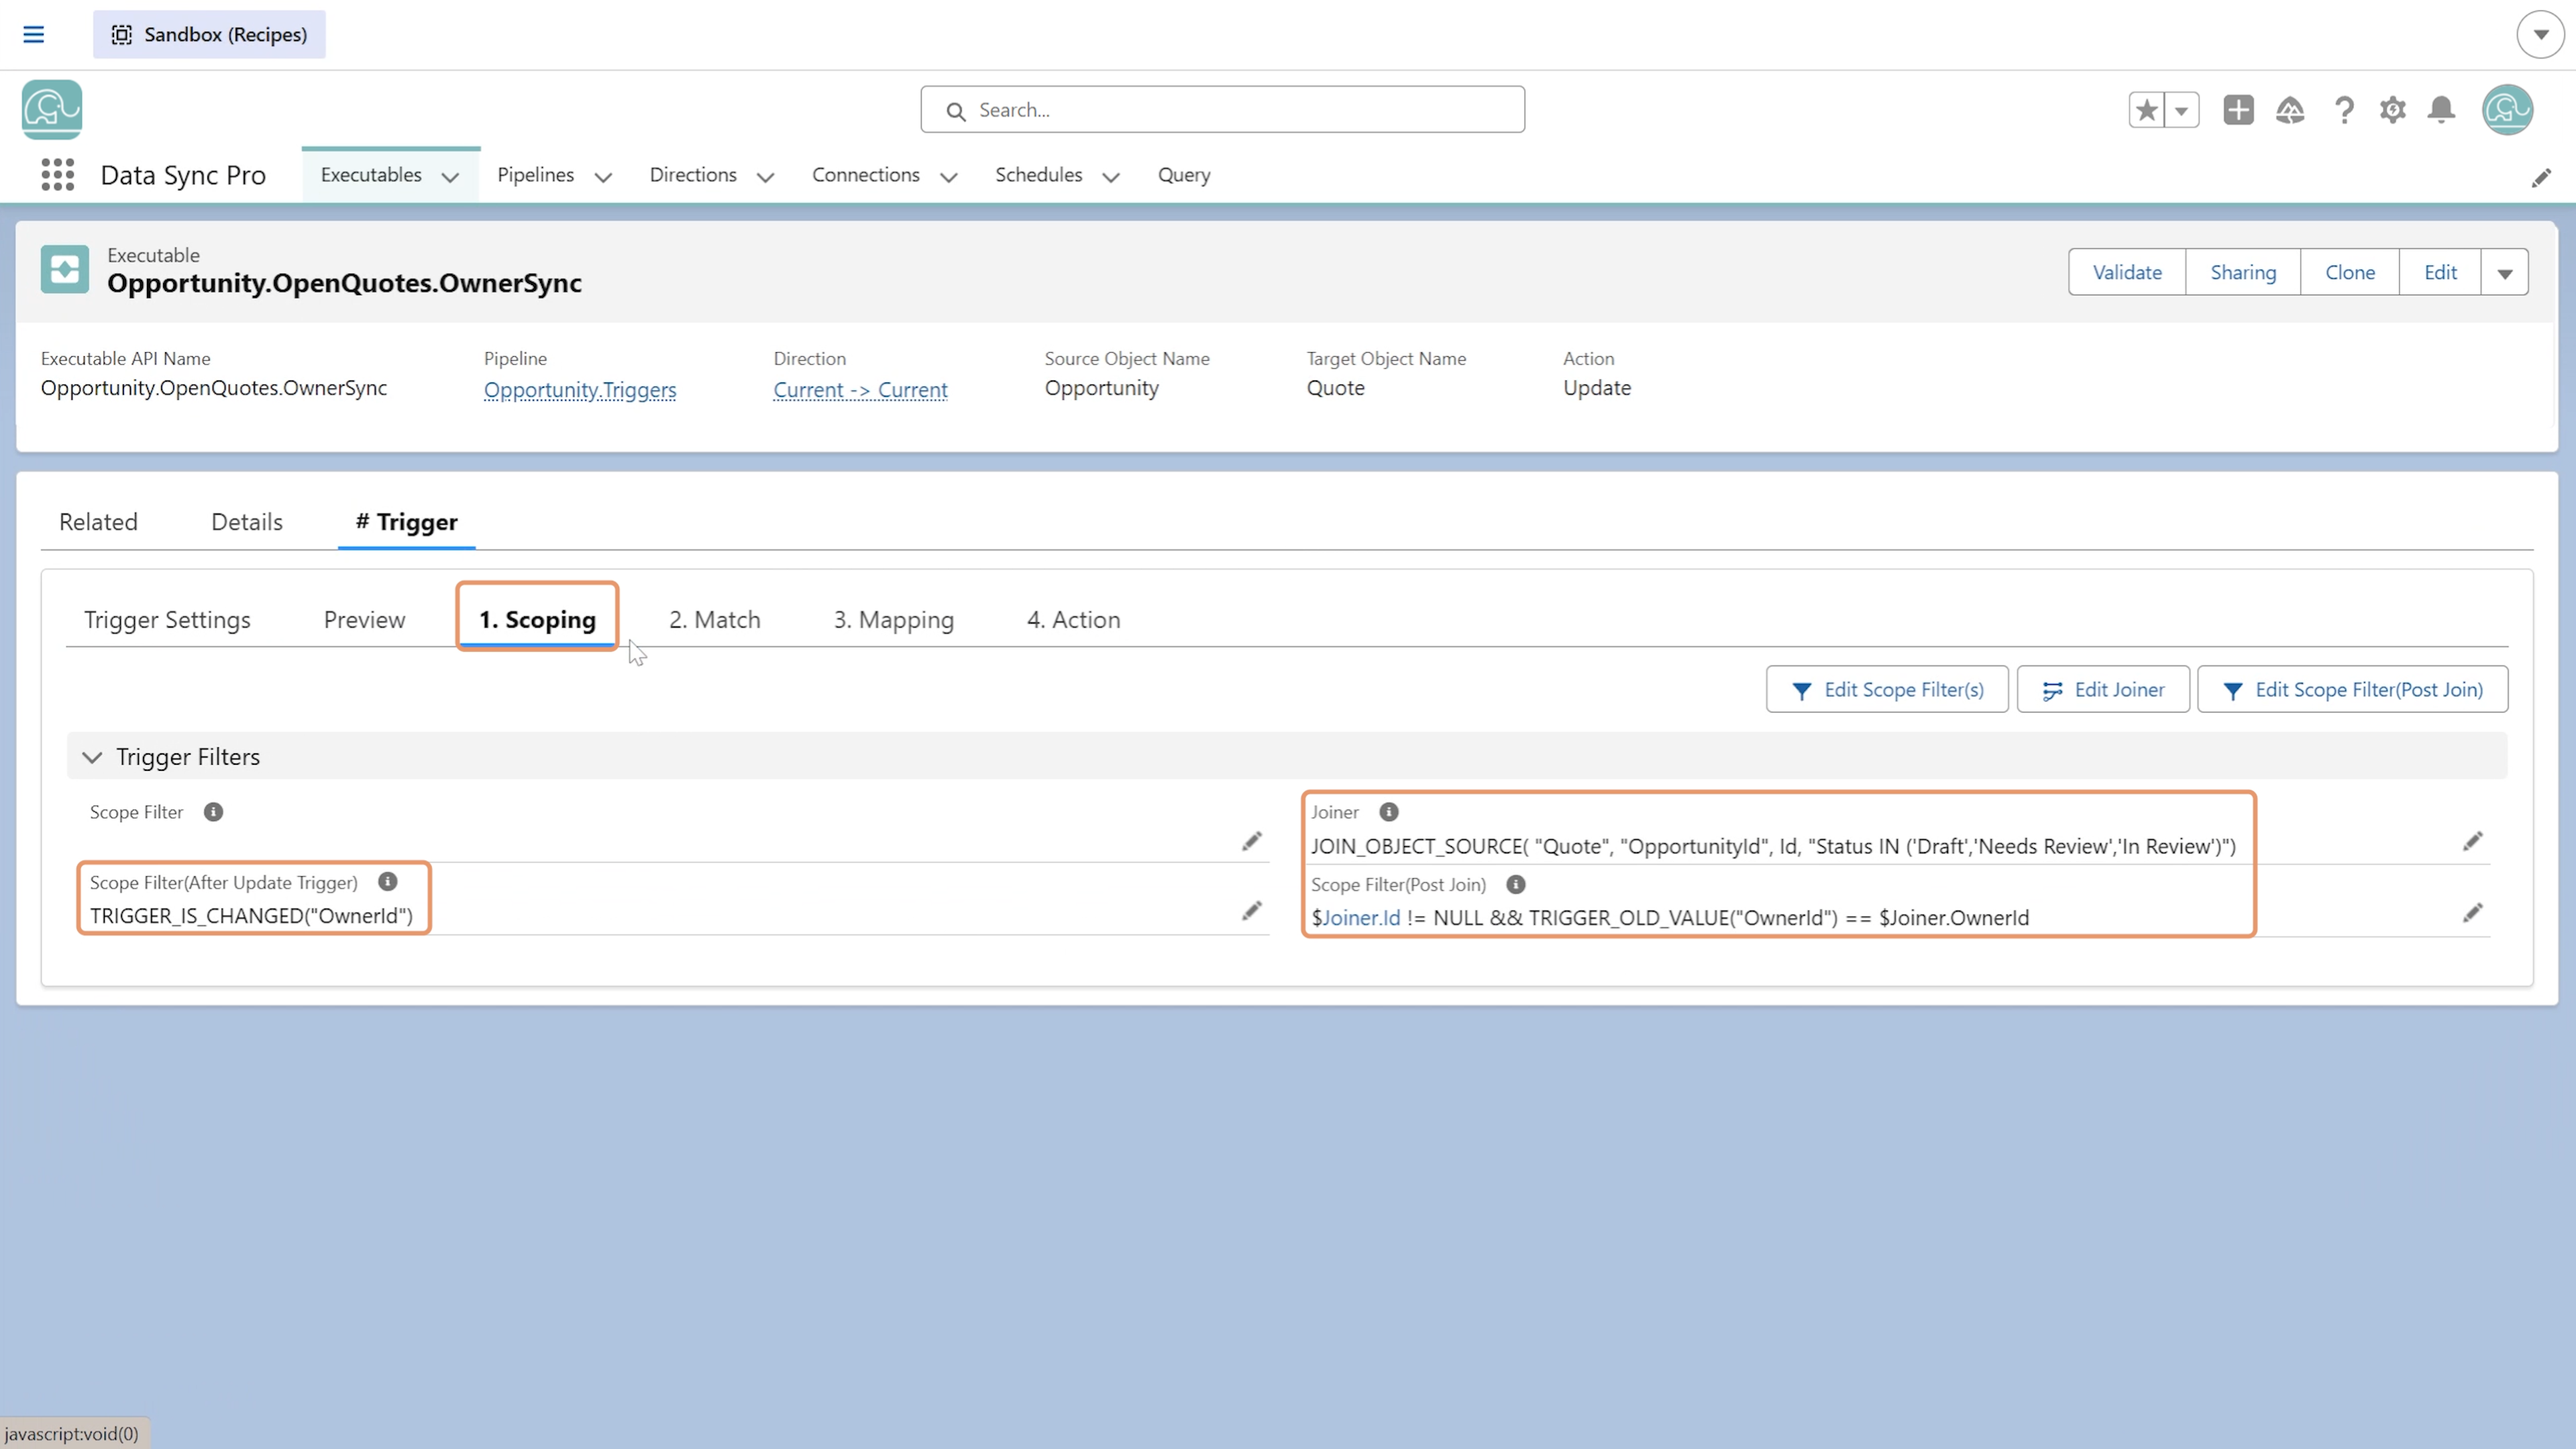Viewport: 2576px width, 1449px height.
Task: Click the JOIN_OBJECT_SOURCE joiner expression text
Action: click(x=1773, y=846)
